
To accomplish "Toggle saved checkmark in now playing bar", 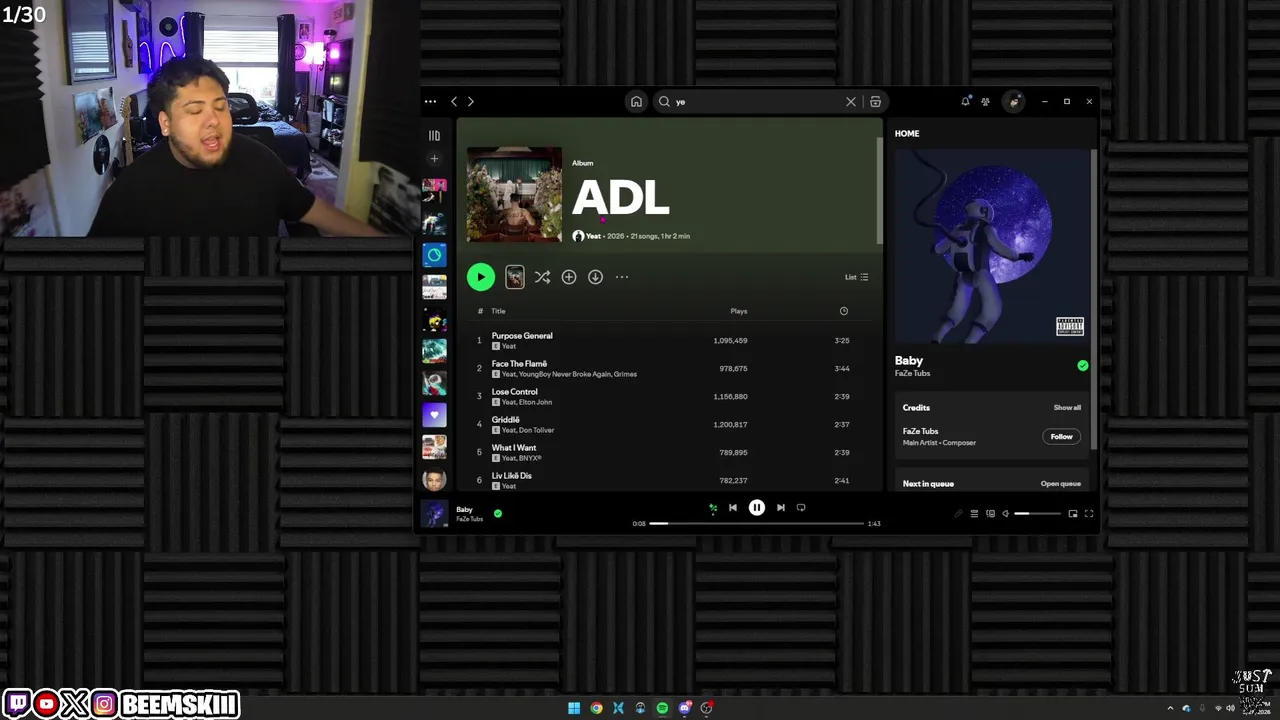I will coord(498,513).
